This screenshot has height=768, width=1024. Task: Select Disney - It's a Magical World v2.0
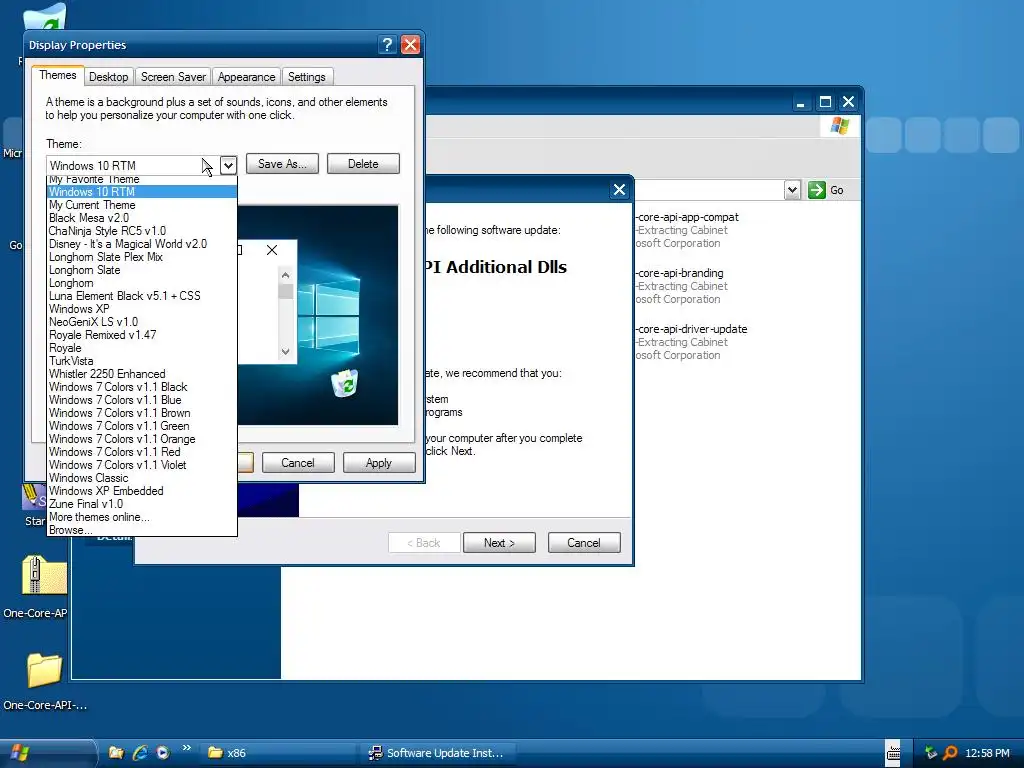point(142,244)
